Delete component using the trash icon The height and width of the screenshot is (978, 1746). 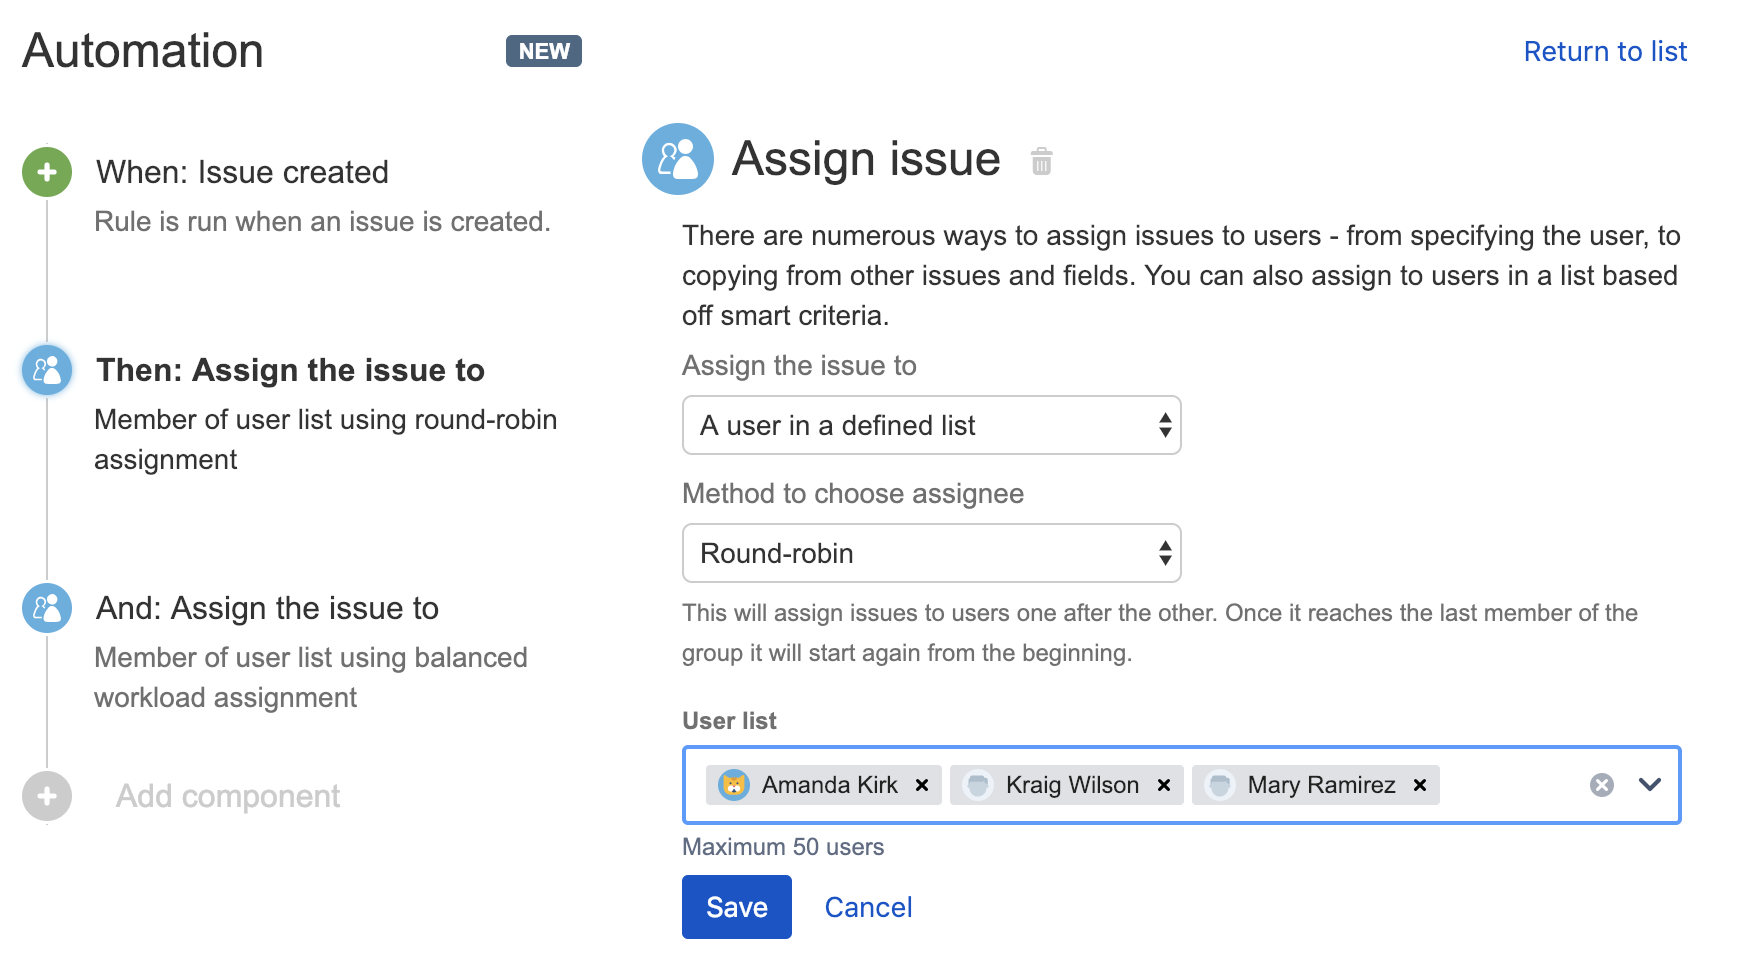[x=1041, y=161]
